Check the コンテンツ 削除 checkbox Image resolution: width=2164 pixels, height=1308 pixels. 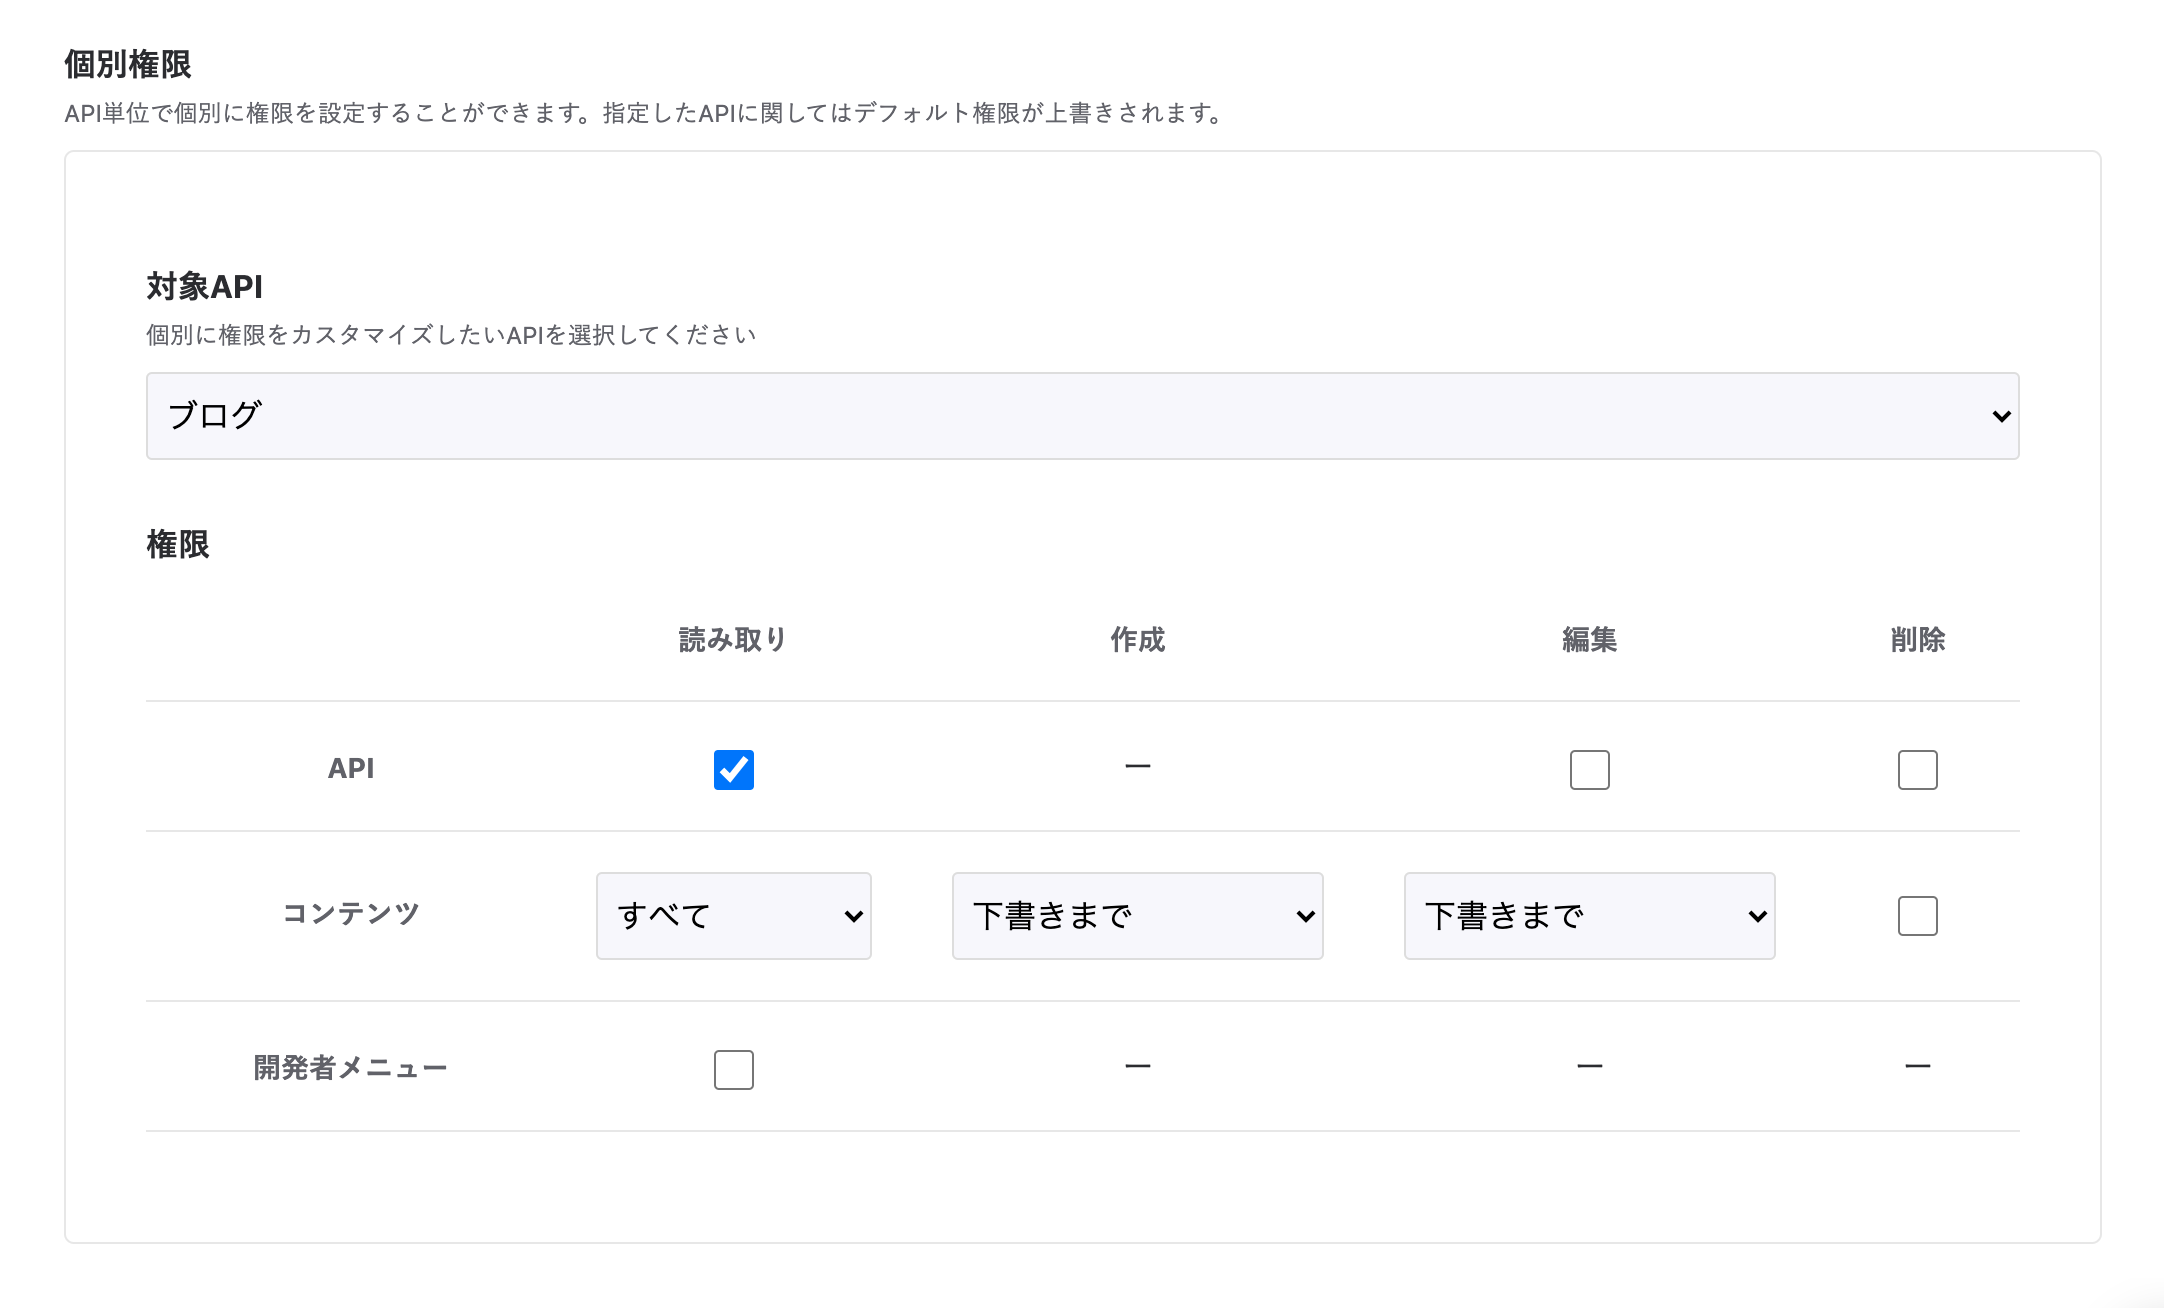point(1917,916)
